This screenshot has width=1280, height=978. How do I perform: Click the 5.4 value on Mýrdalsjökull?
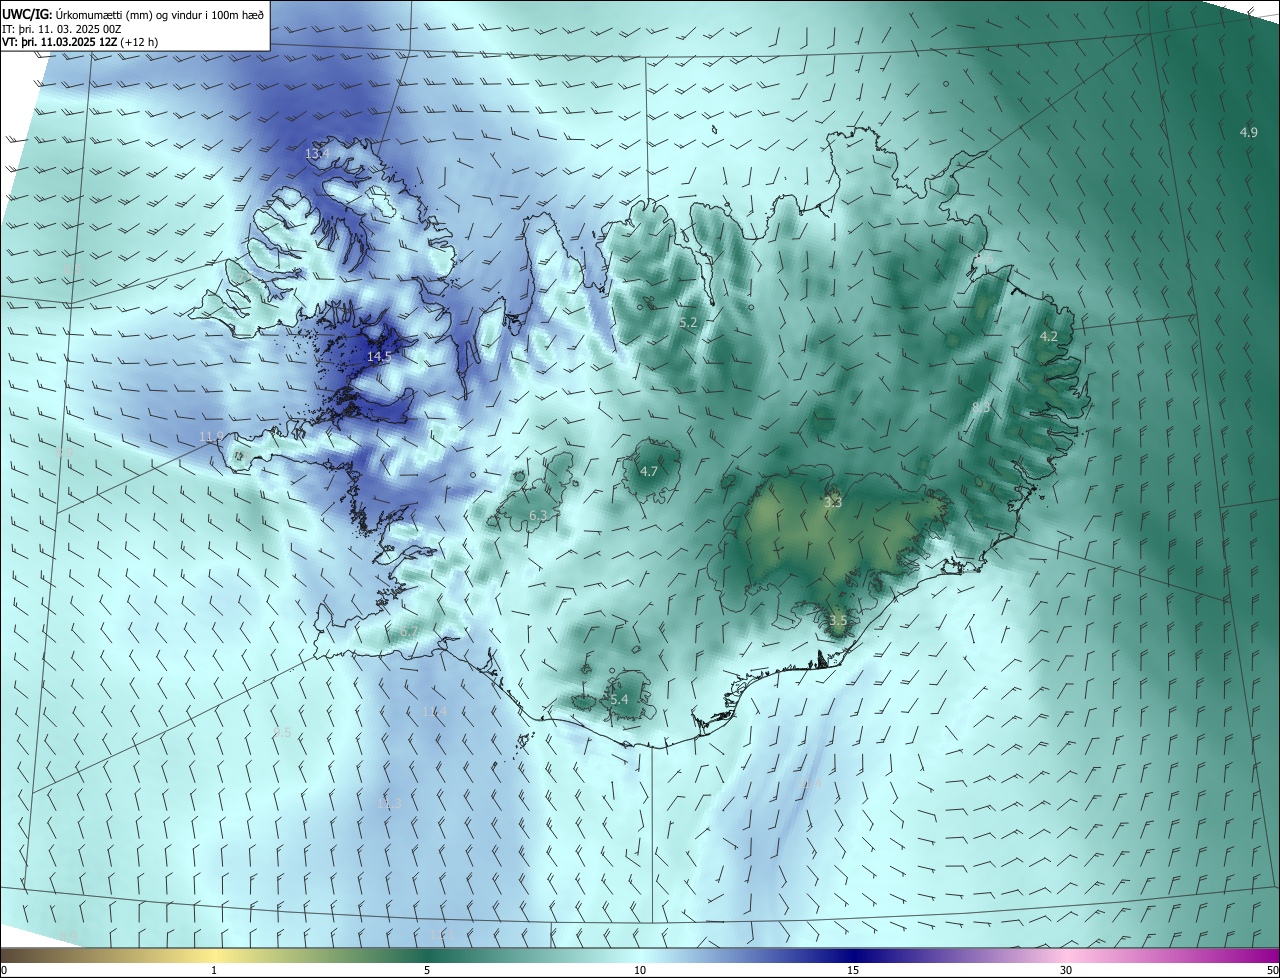click(619, 699)
